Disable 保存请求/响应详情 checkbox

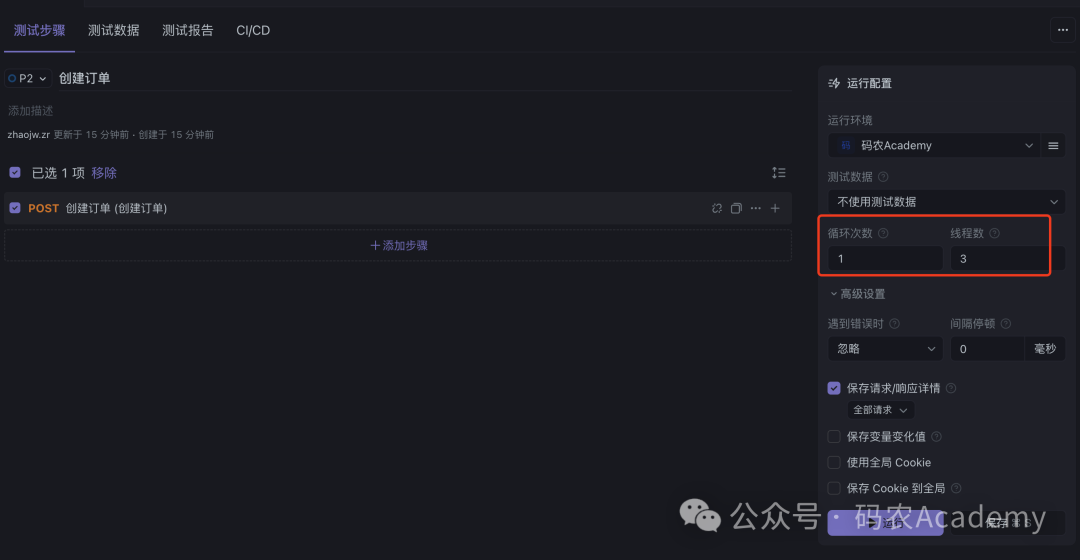834,388
